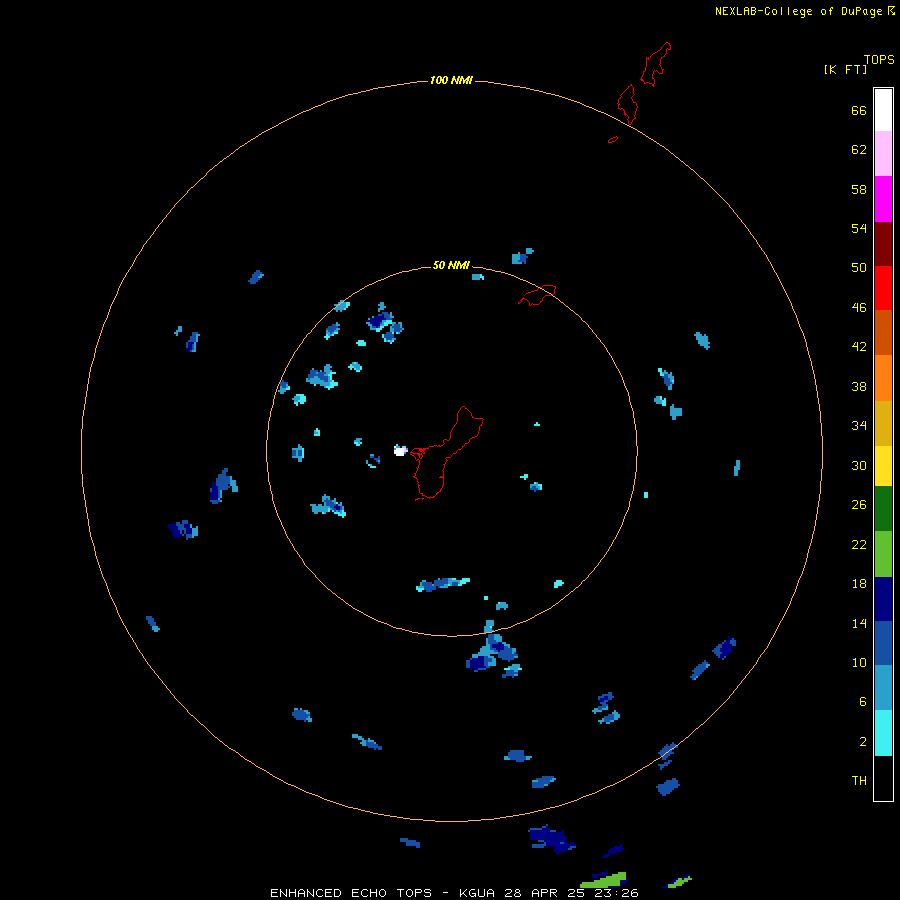Screen dimensions: 900x900
Task: Click legend value '46'
Action: tap(859, 308)
